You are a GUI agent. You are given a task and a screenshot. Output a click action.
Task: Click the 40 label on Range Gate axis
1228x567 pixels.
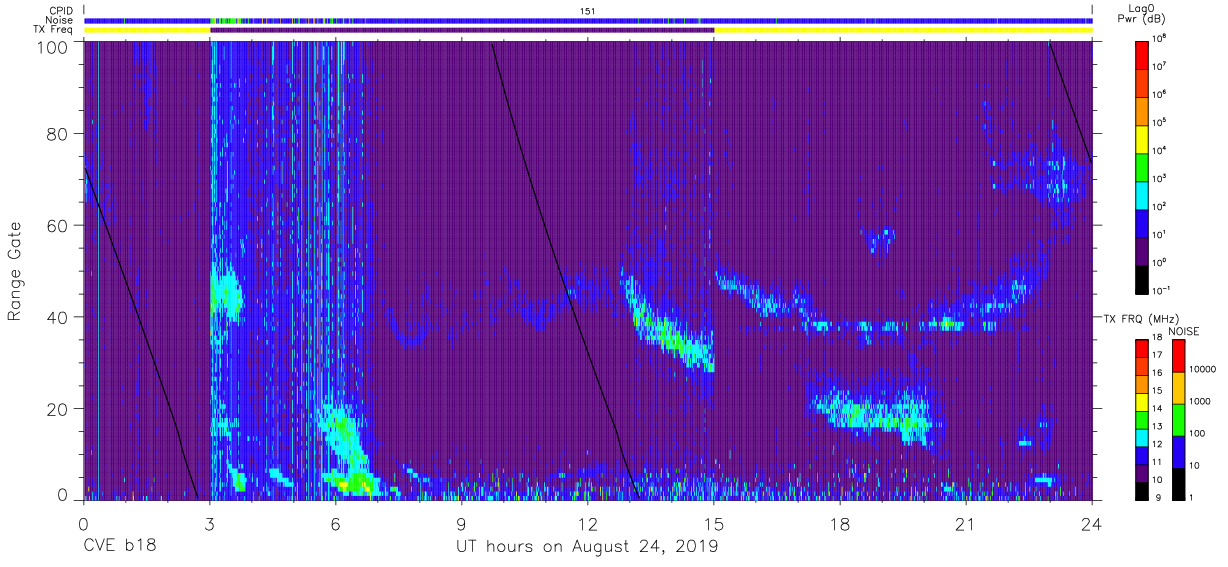tap(58, 317)
